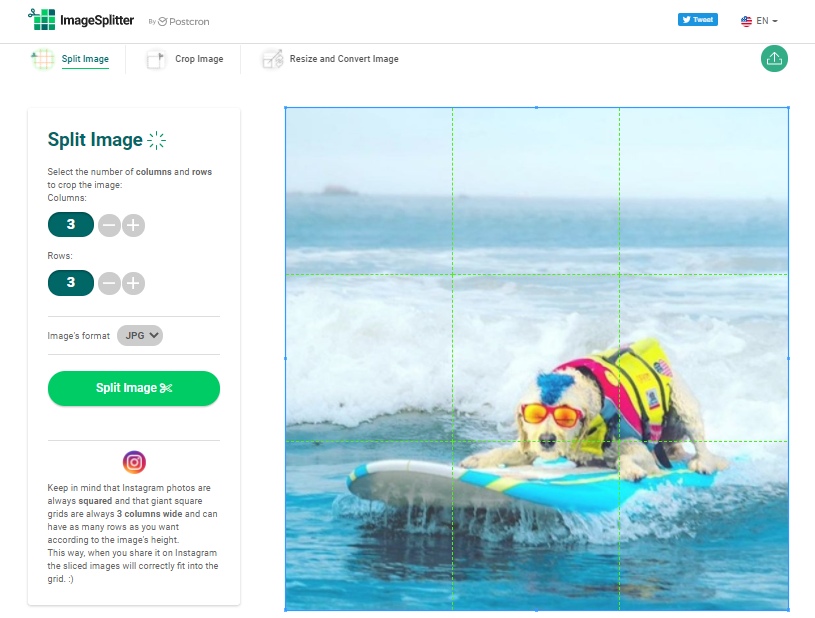
Task: Click the Tweet button
Action: [697, 19]
